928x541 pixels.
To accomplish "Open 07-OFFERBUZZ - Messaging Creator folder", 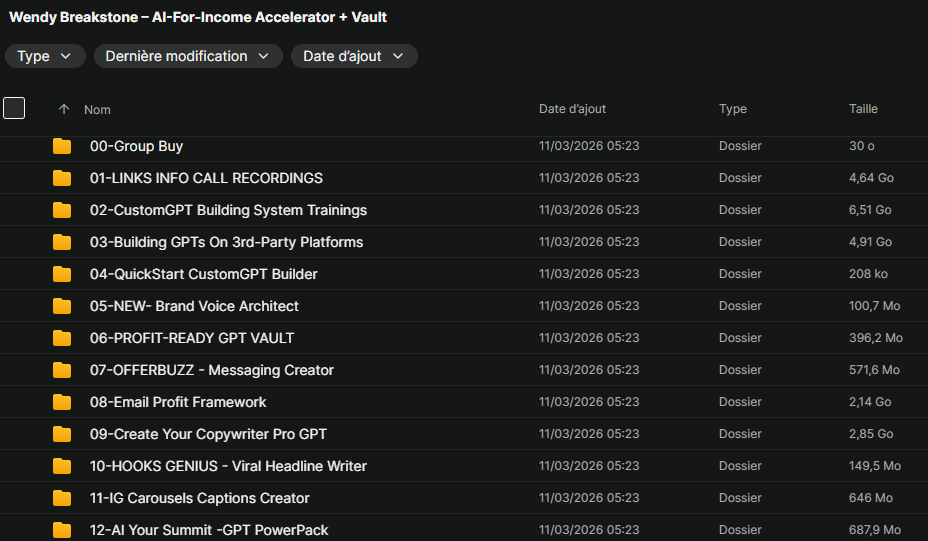I will pyautogui.click(x=212, y=370).
